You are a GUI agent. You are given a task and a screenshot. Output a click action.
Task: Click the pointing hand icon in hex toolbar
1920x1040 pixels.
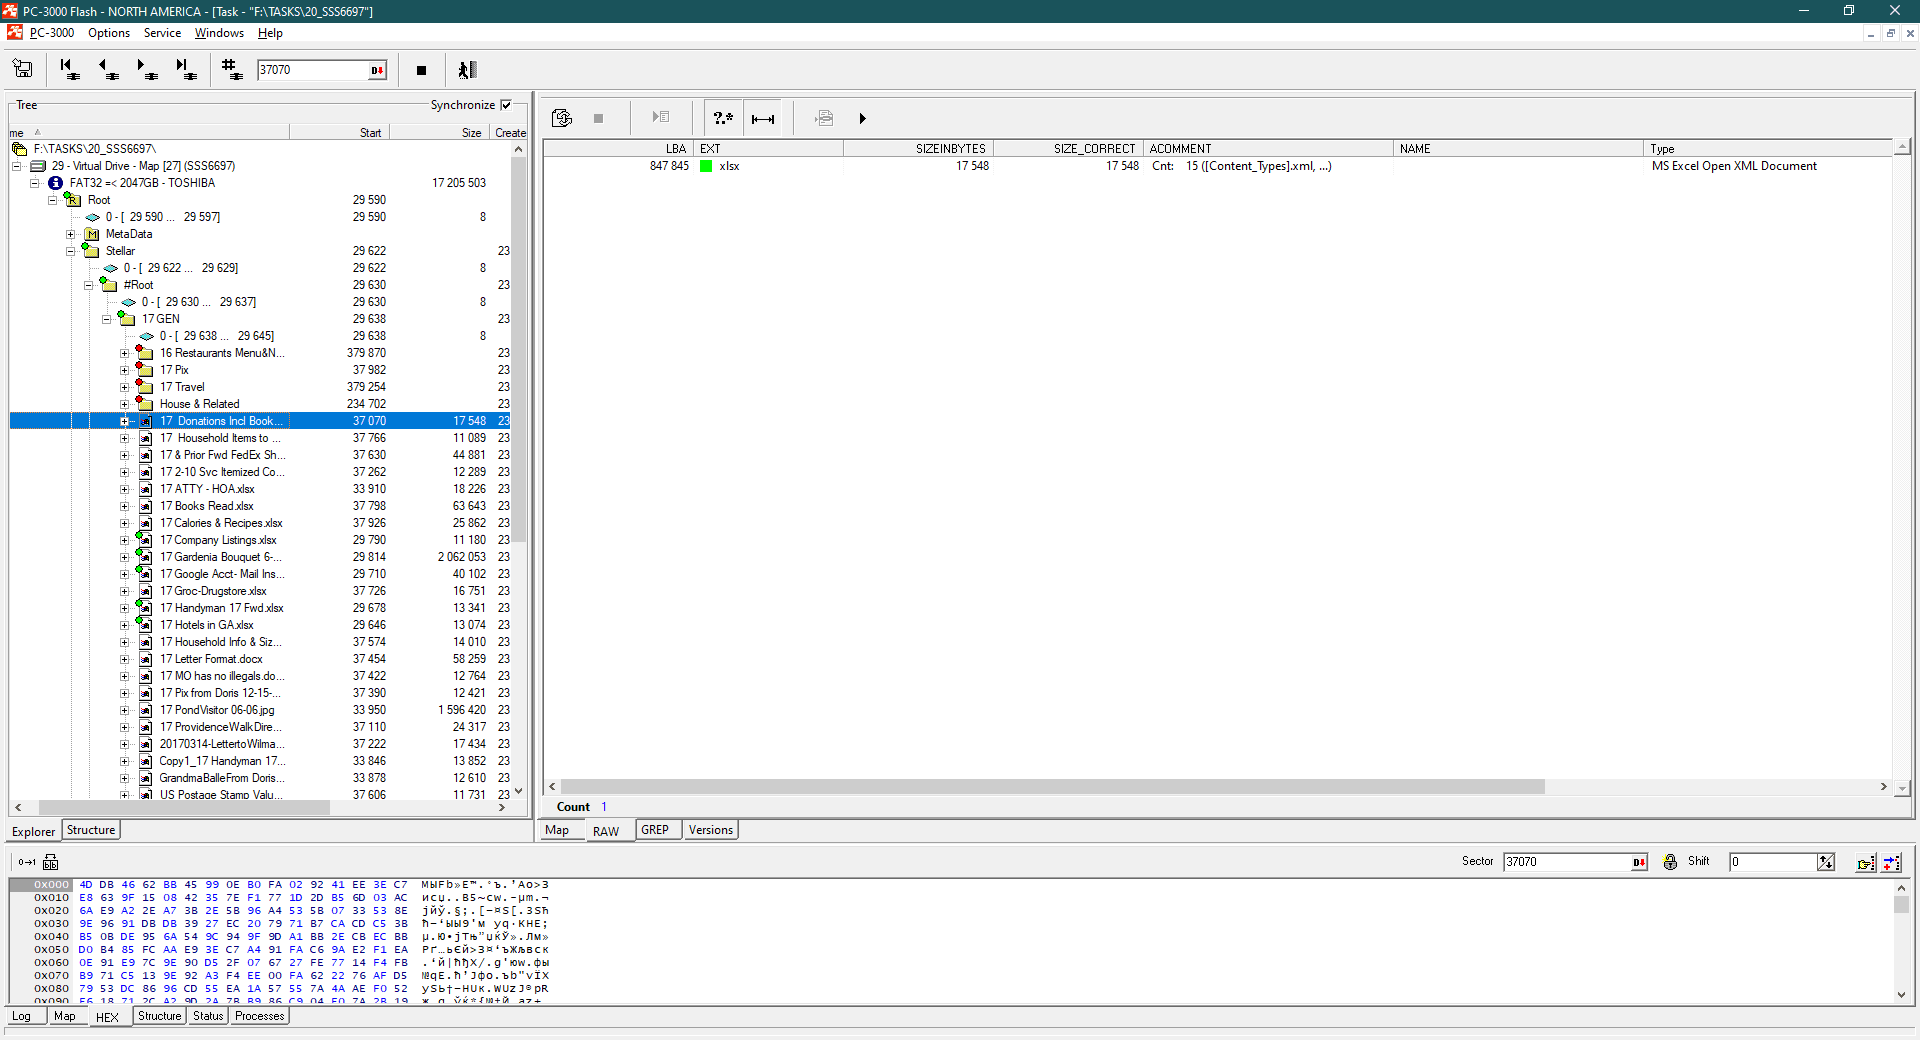point(1866,862)
